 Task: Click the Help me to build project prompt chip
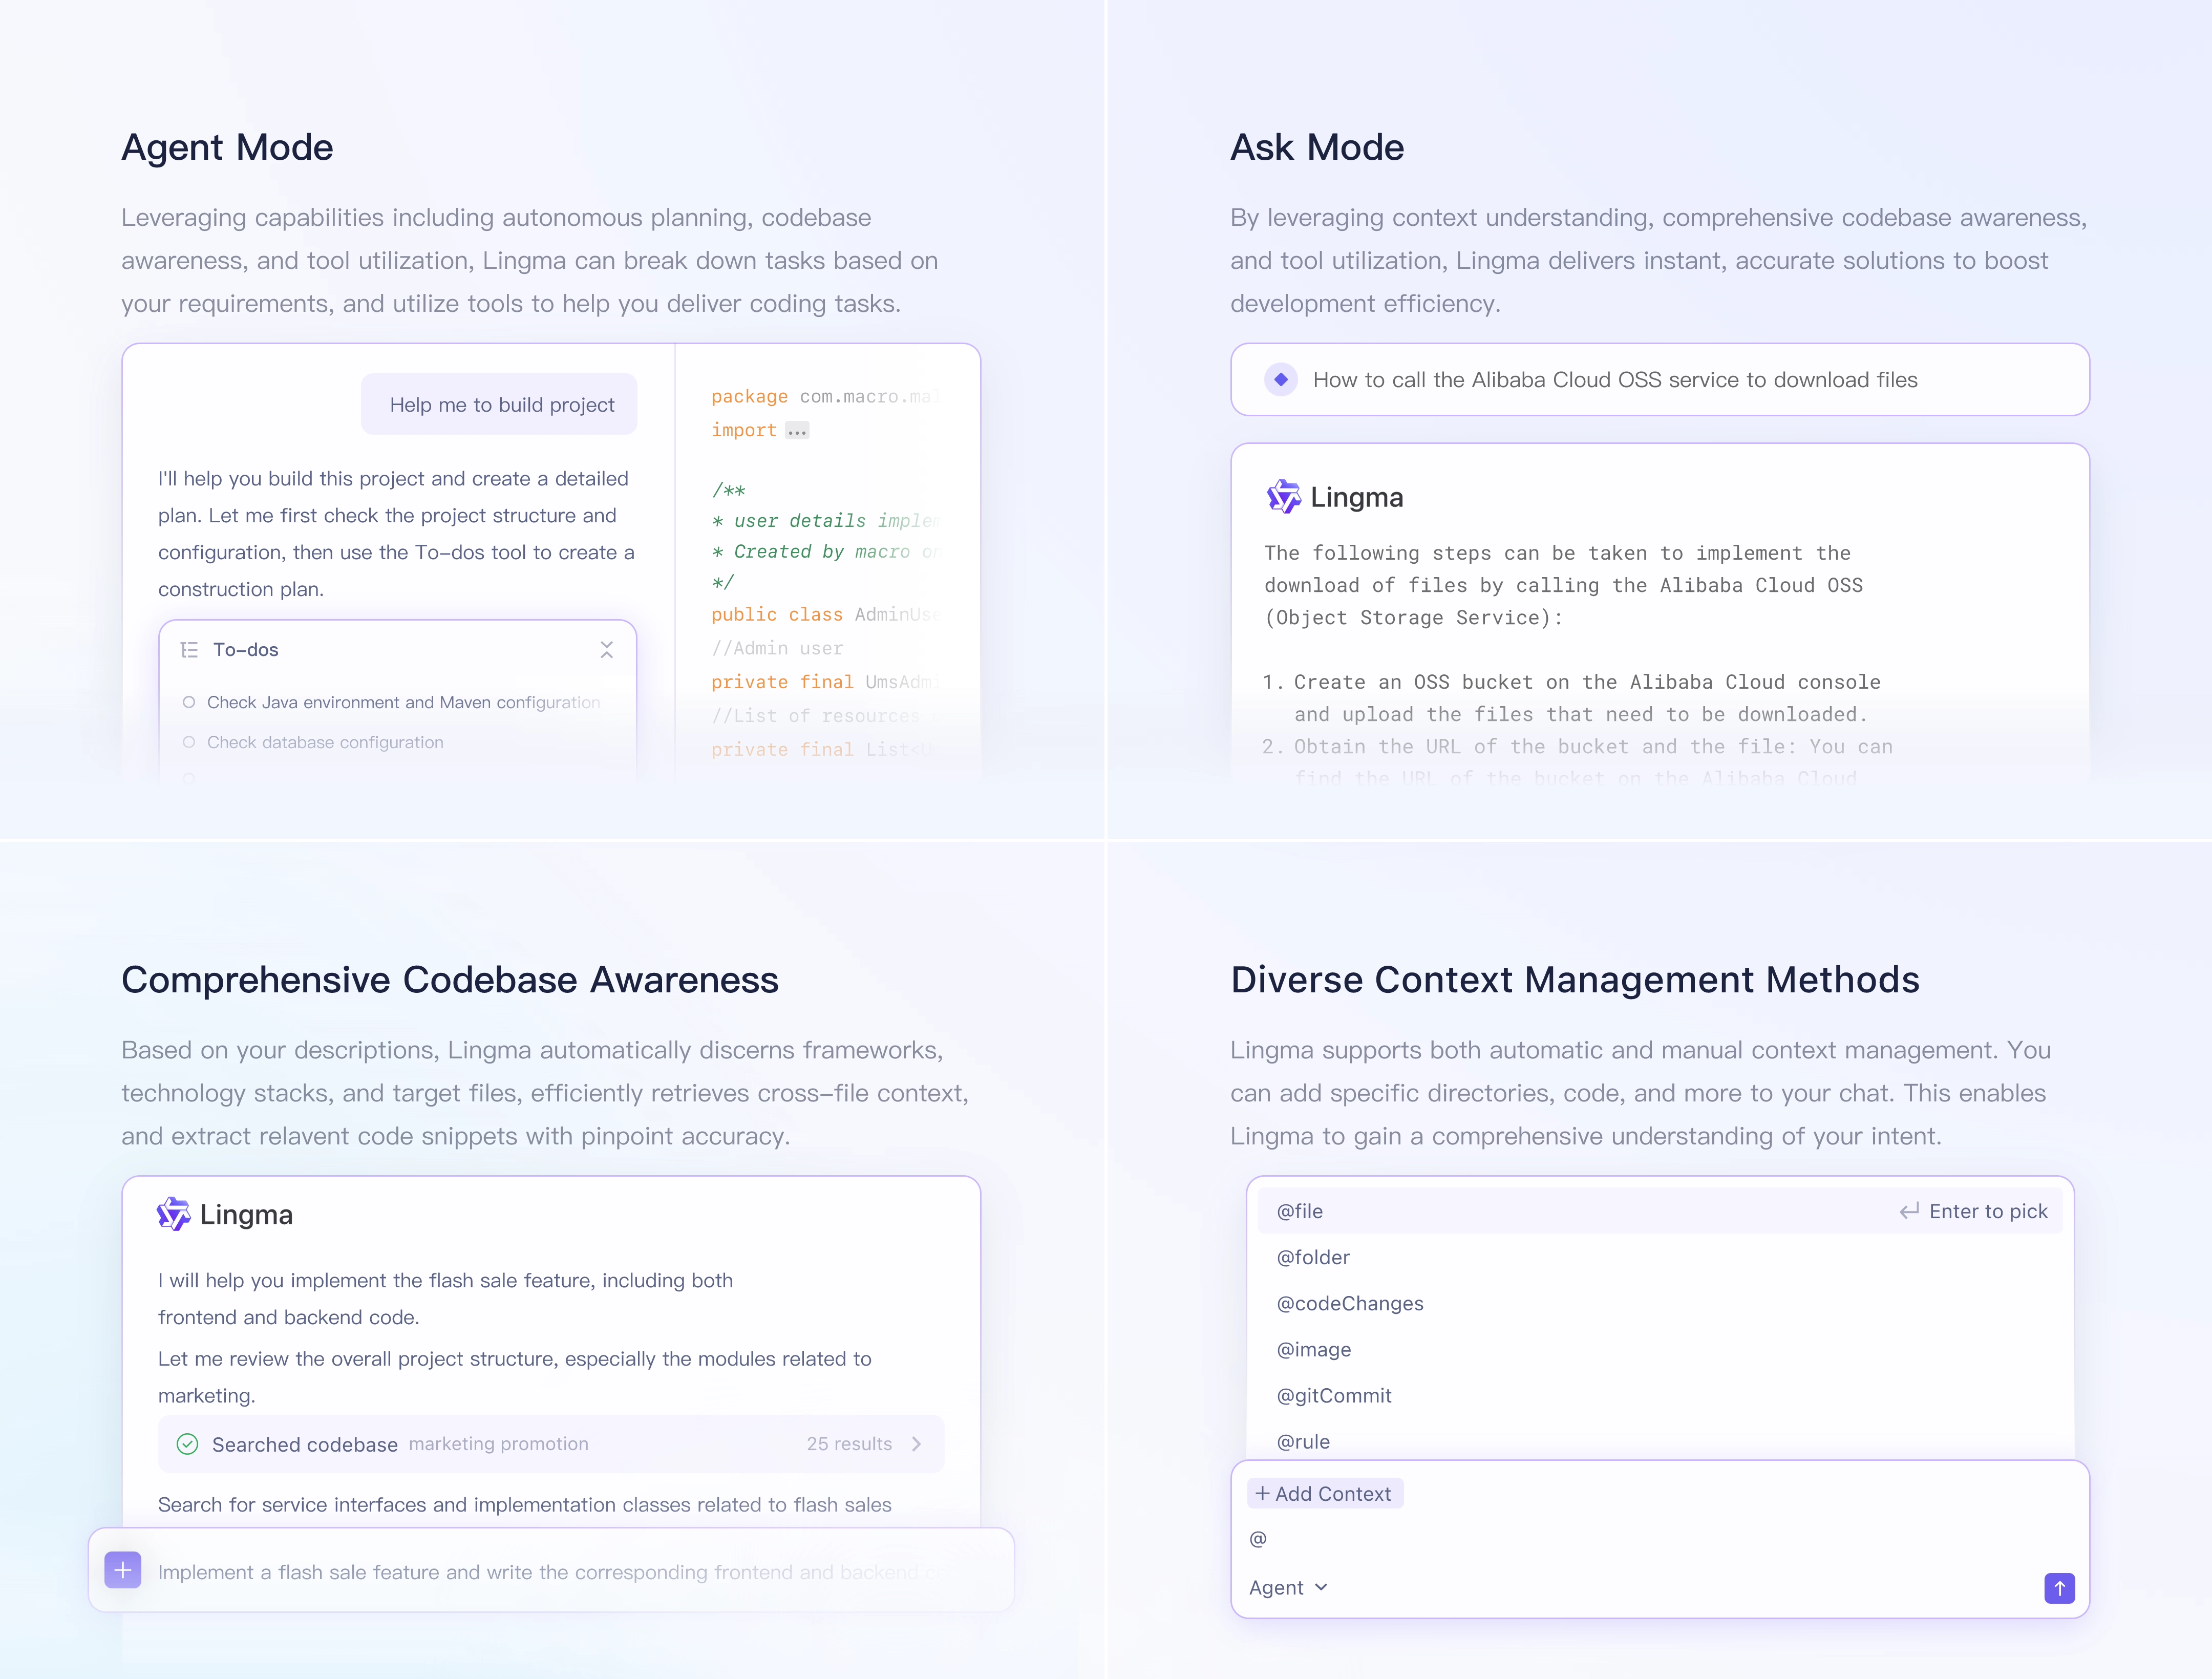[499, 404]
